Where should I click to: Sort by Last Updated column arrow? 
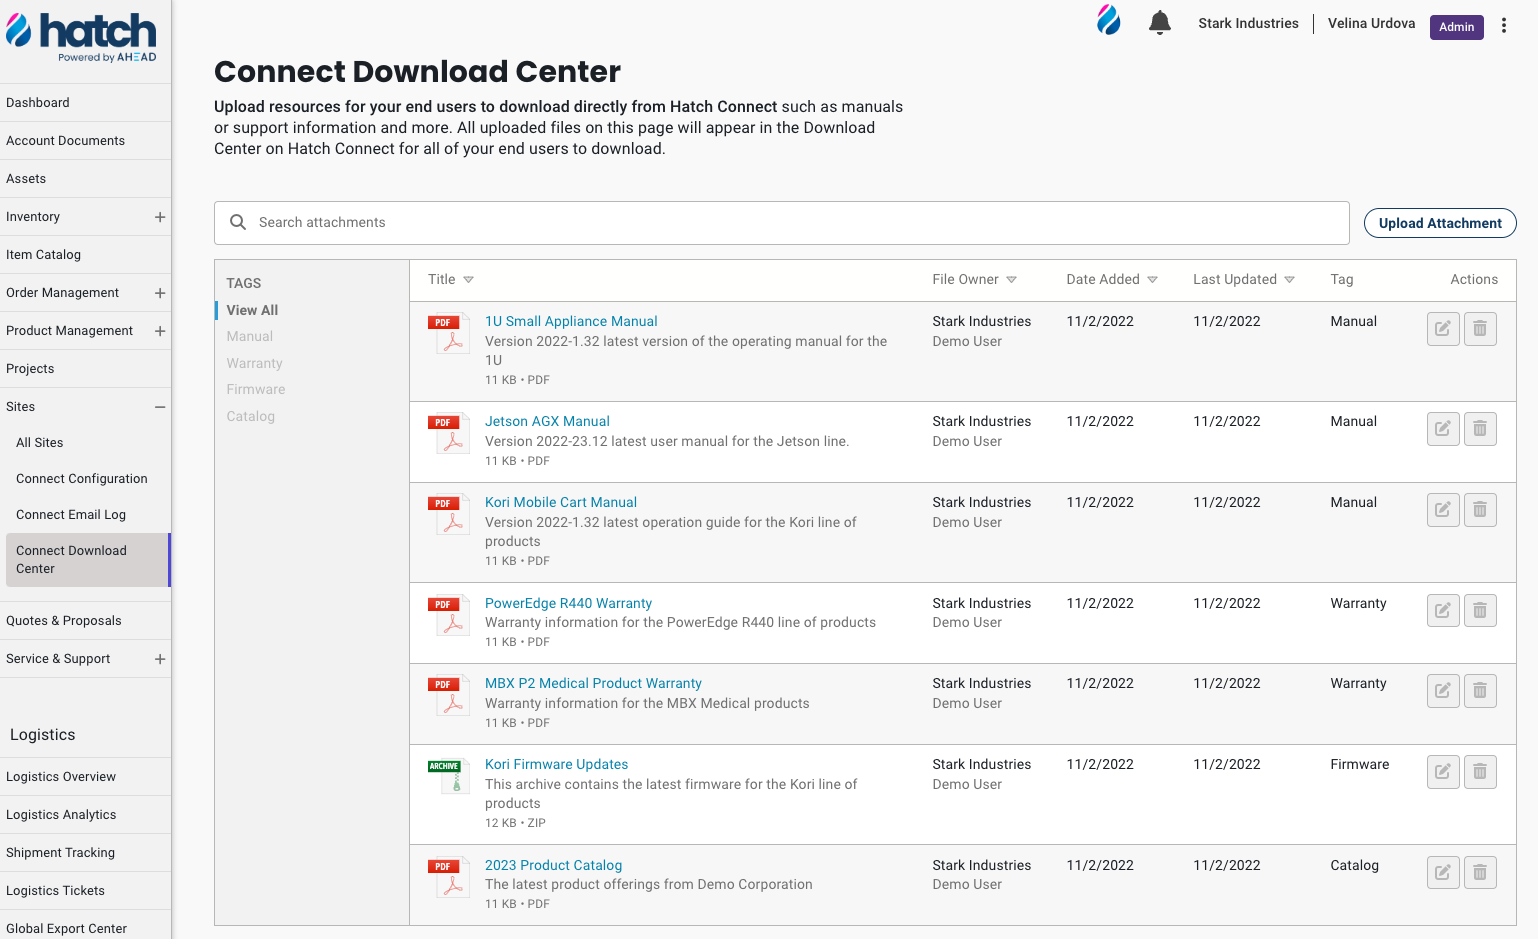point(1289,280)
